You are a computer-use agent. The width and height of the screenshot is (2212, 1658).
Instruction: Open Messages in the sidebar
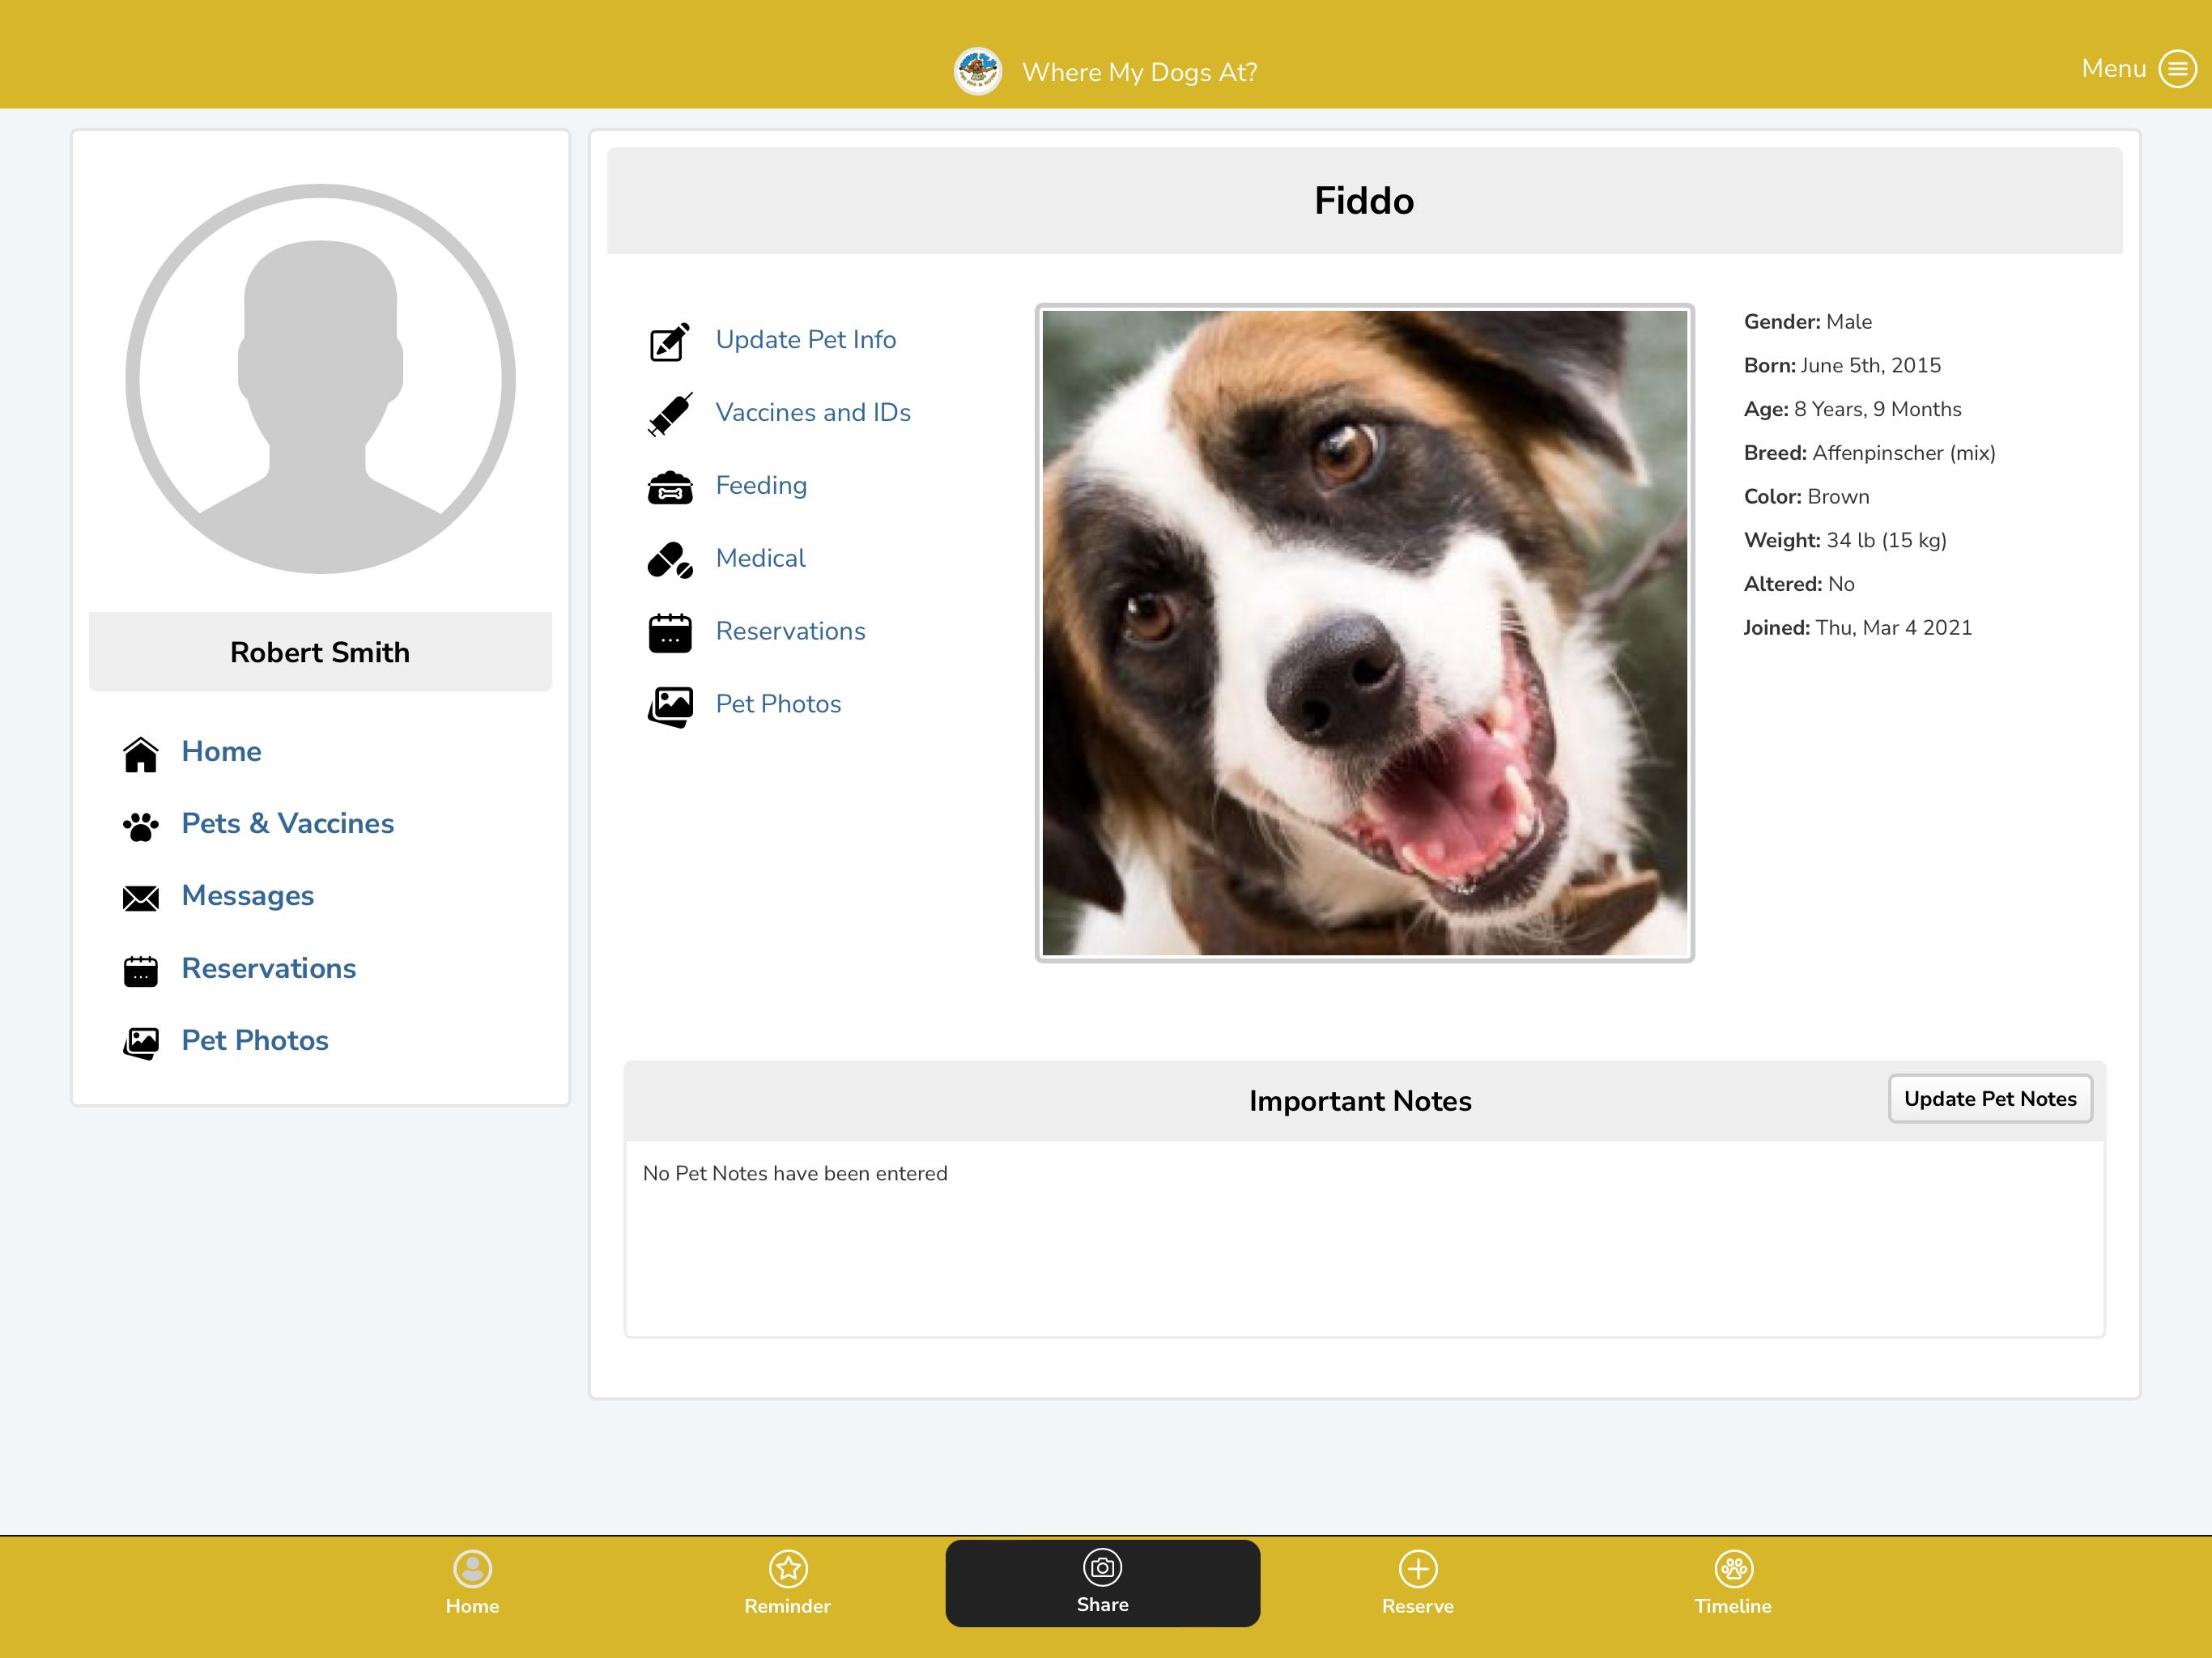(x=248, y=896)
